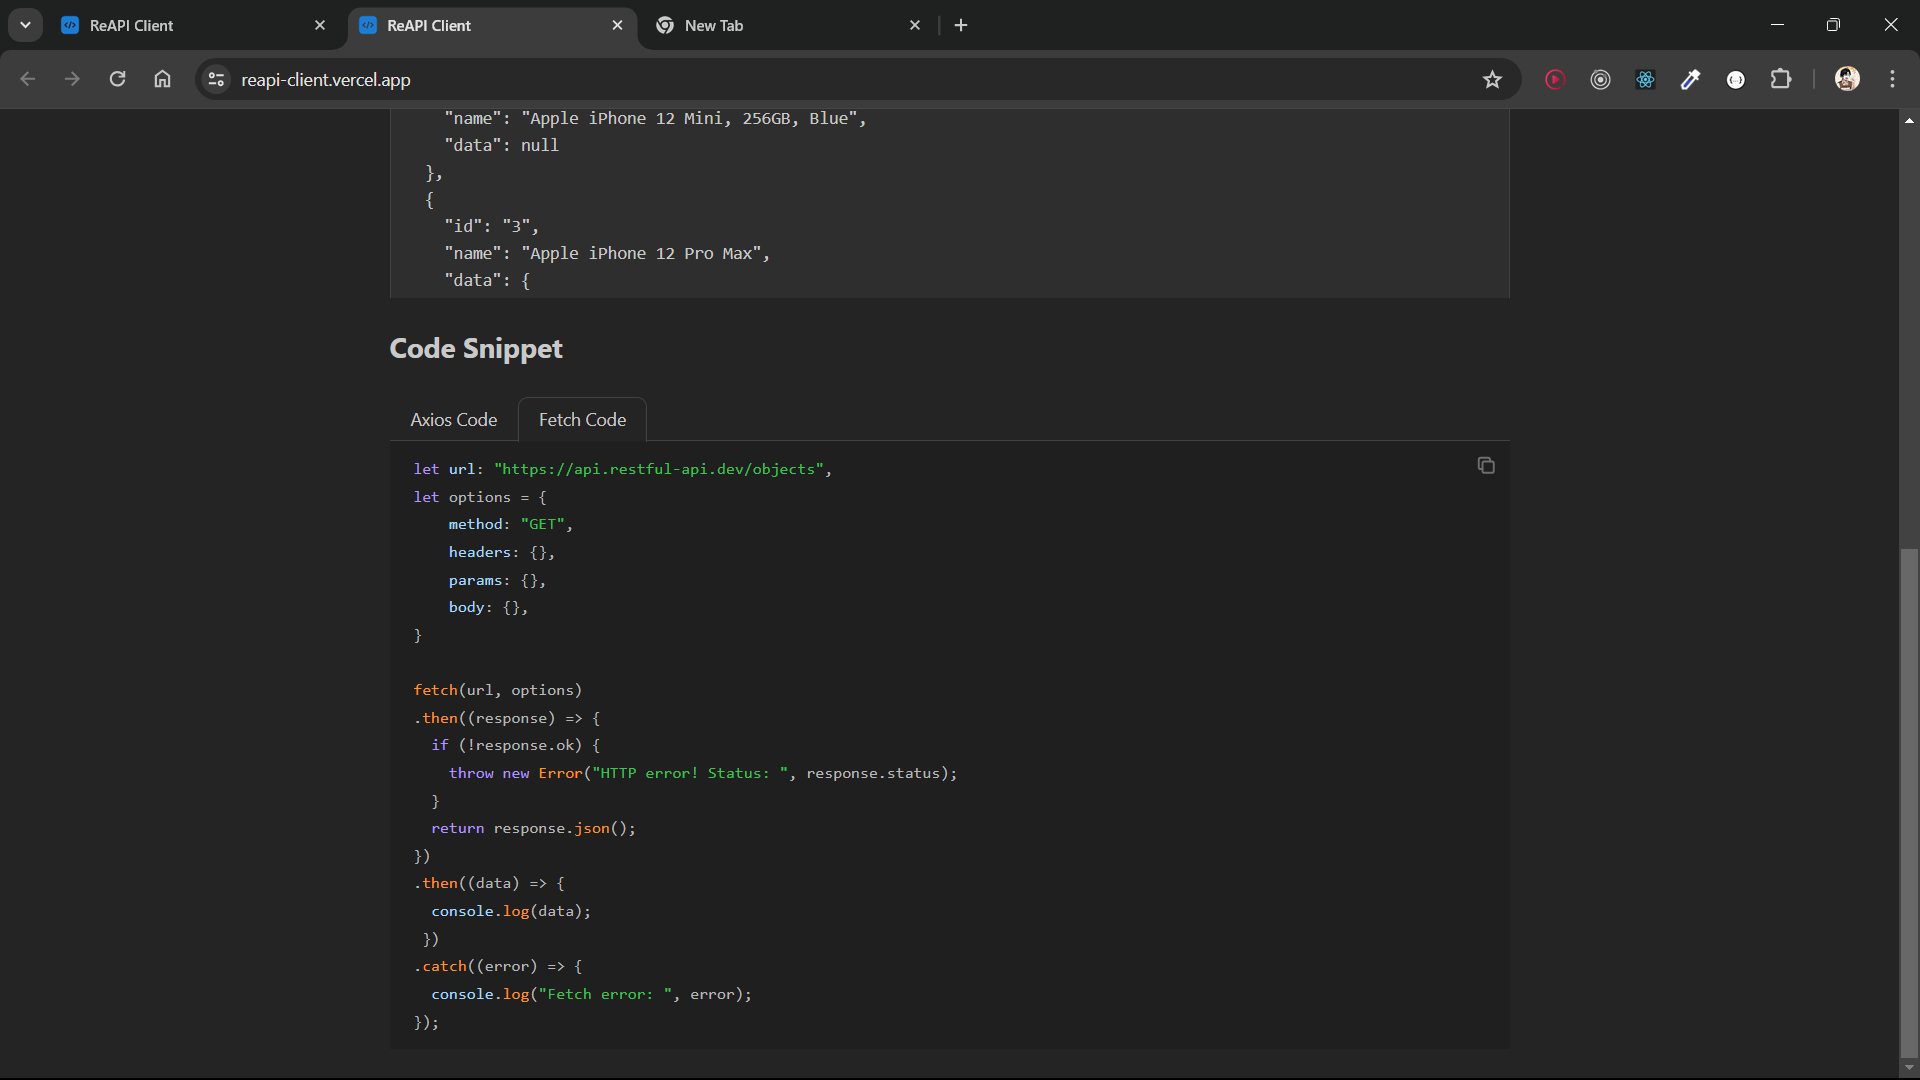Click the red screen recorder extension icon
Viewport: 1920px width, 1080px height.
point(1554,80)
